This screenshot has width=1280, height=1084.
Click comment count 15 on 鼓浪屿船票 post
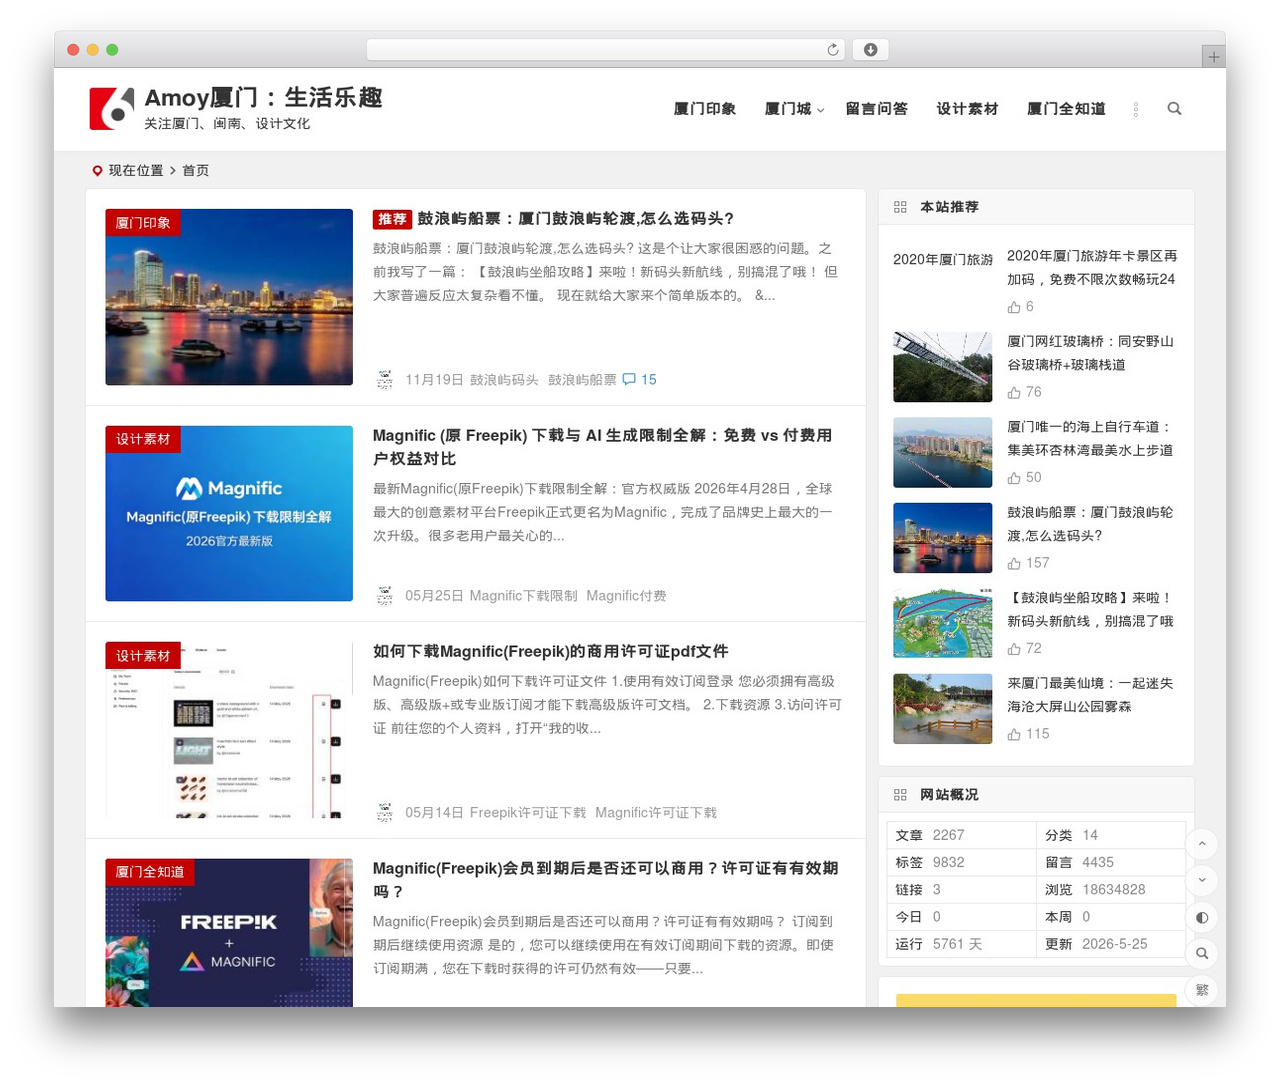pos(640,380)
